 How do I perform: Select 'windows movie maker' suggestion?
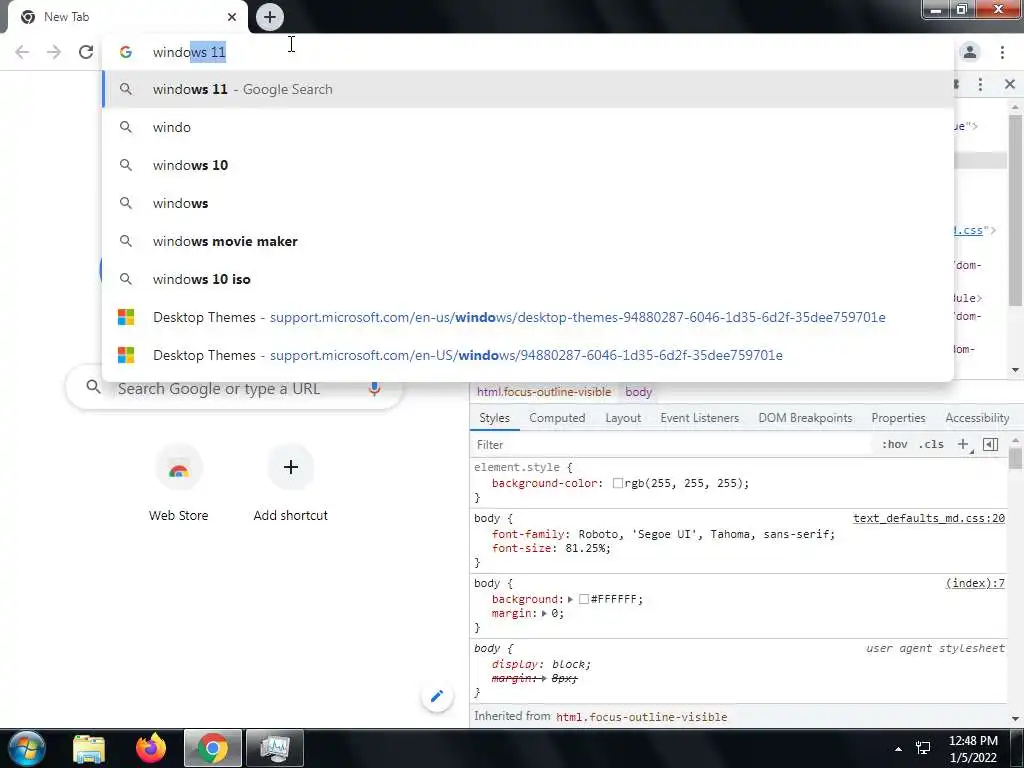tap(528, 241)
